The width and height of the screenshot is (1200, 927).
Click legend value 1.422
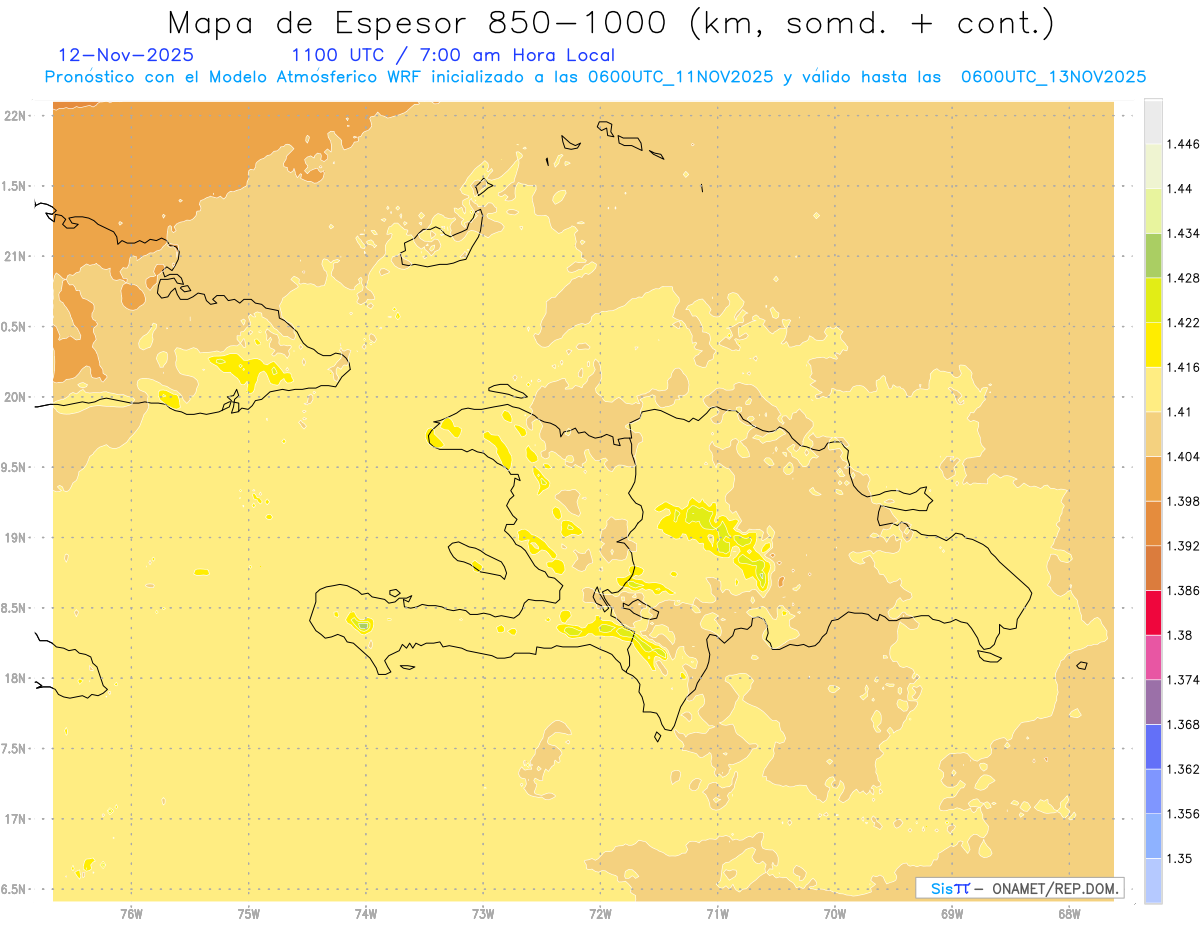click(x=1183, y=323)
